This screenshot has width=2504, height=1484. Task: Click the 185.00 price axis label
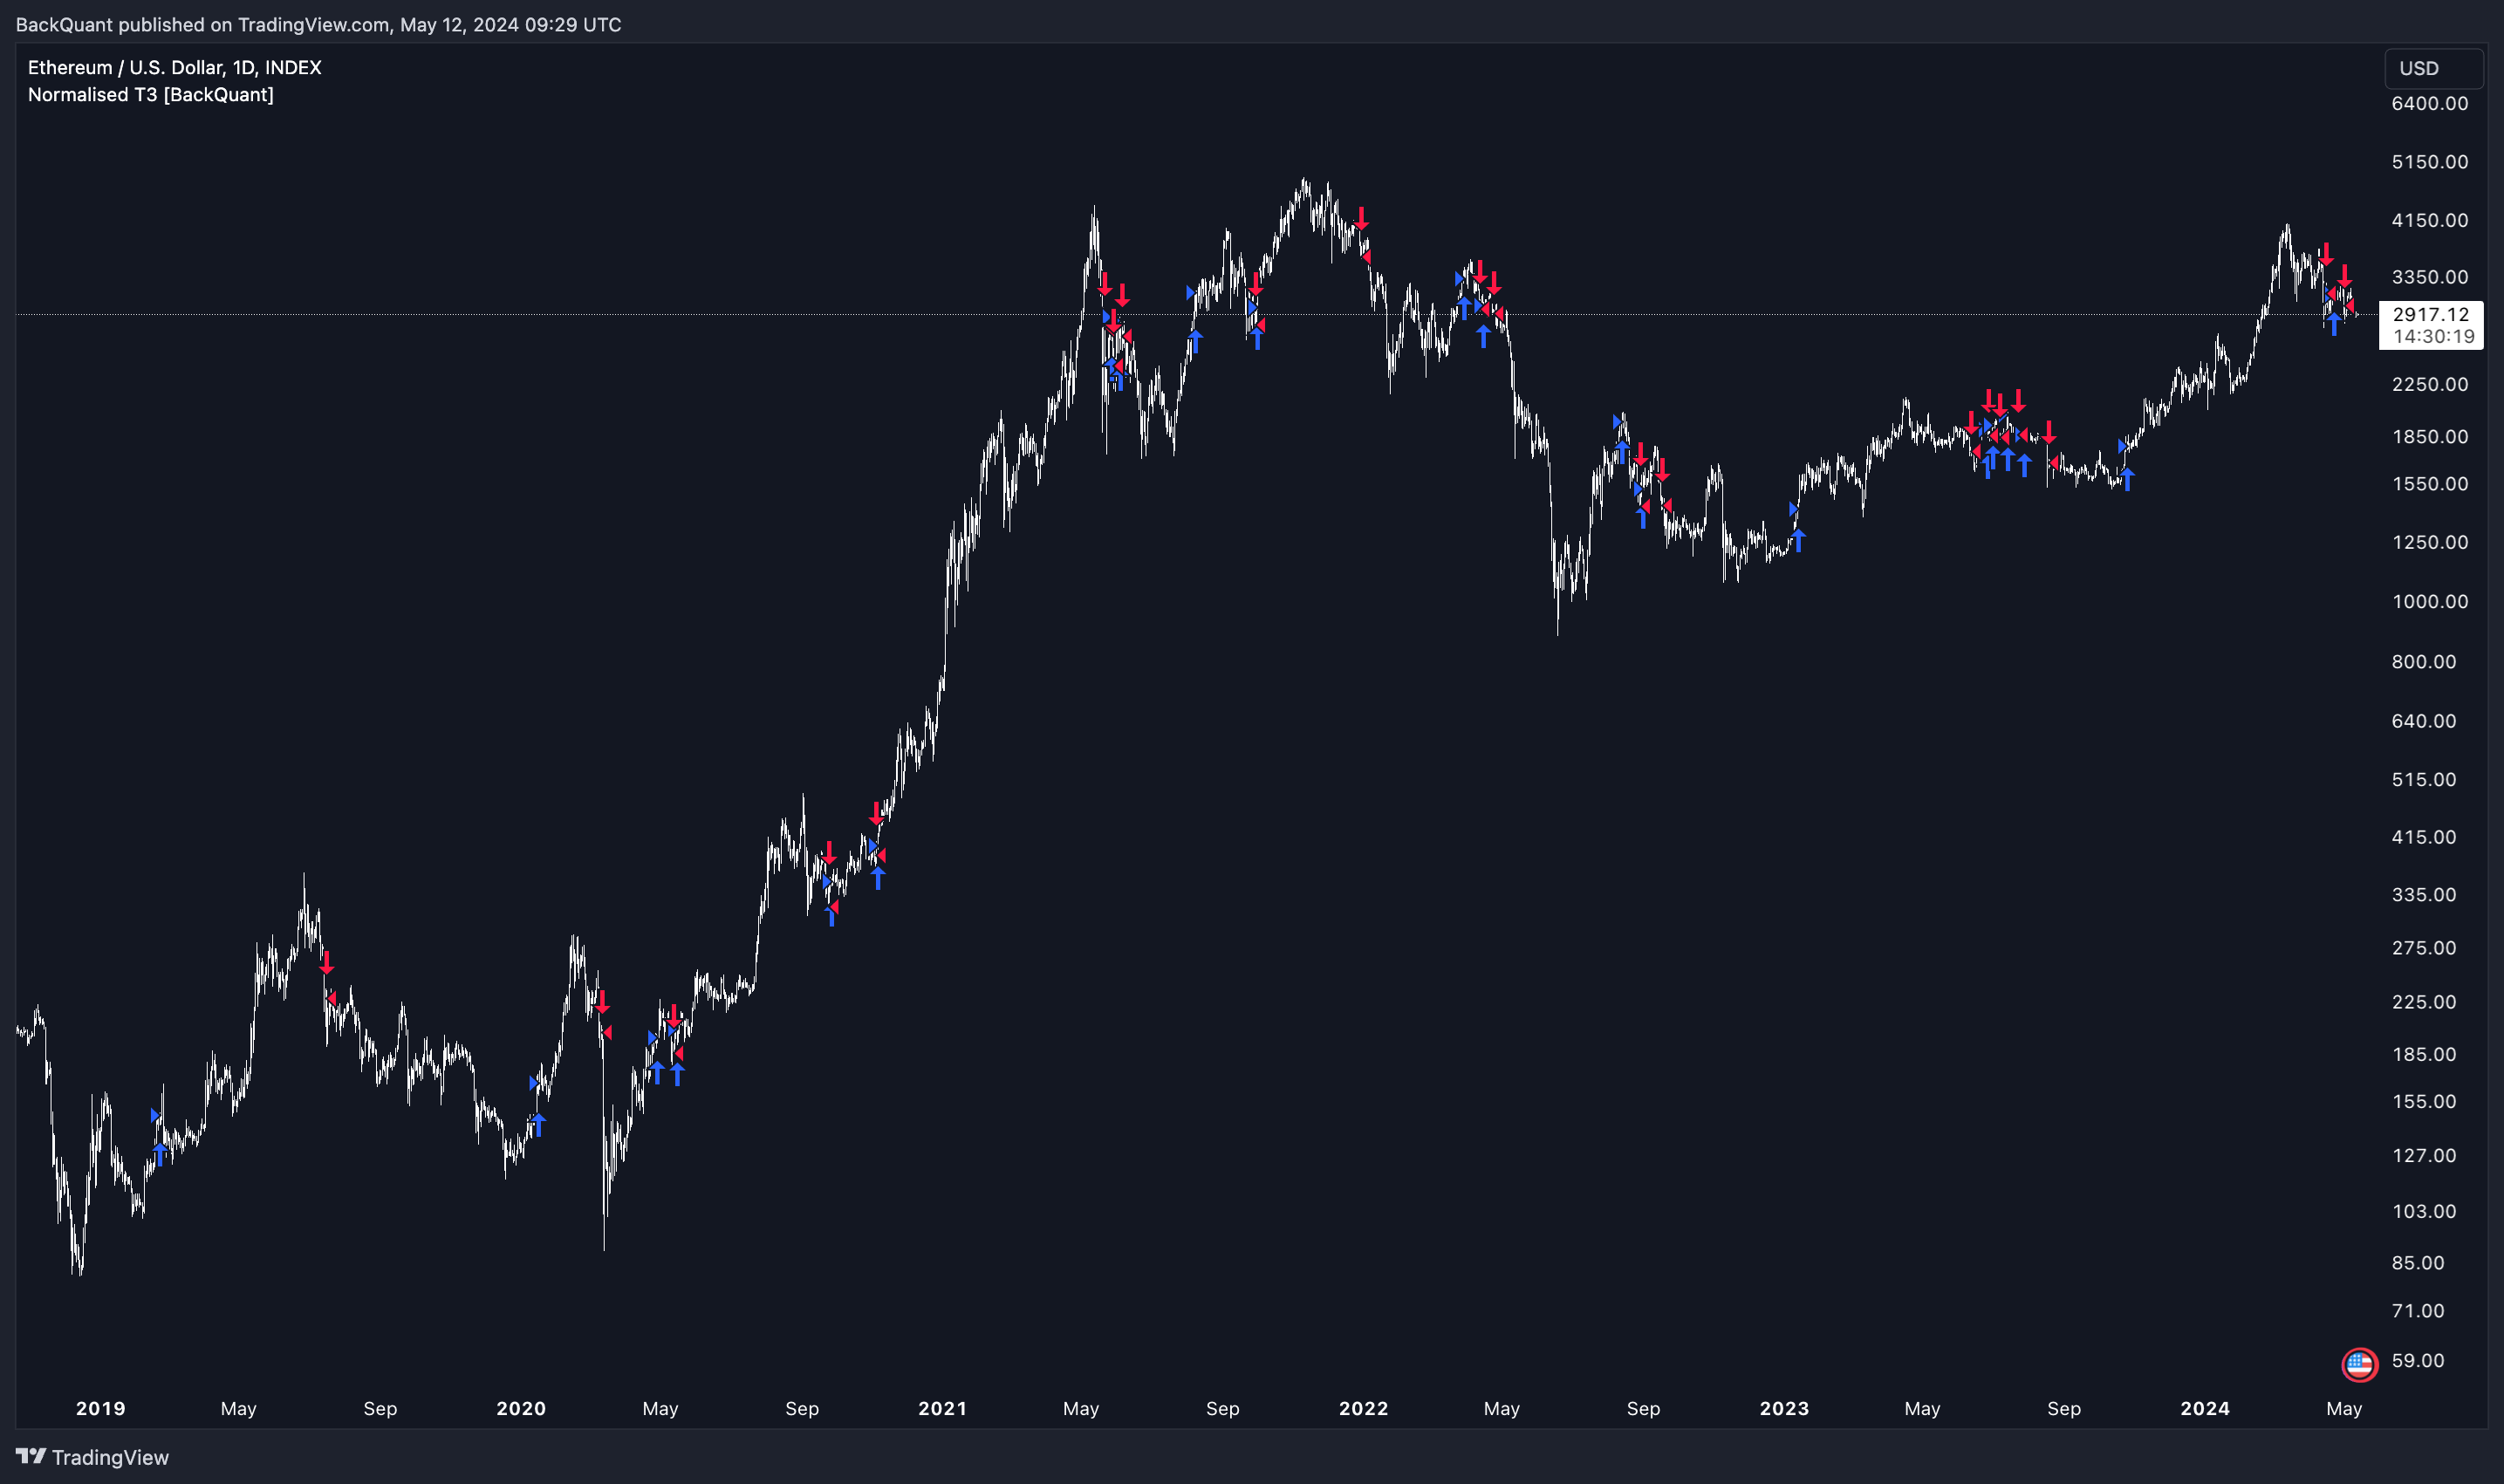pos(2423,1054)
